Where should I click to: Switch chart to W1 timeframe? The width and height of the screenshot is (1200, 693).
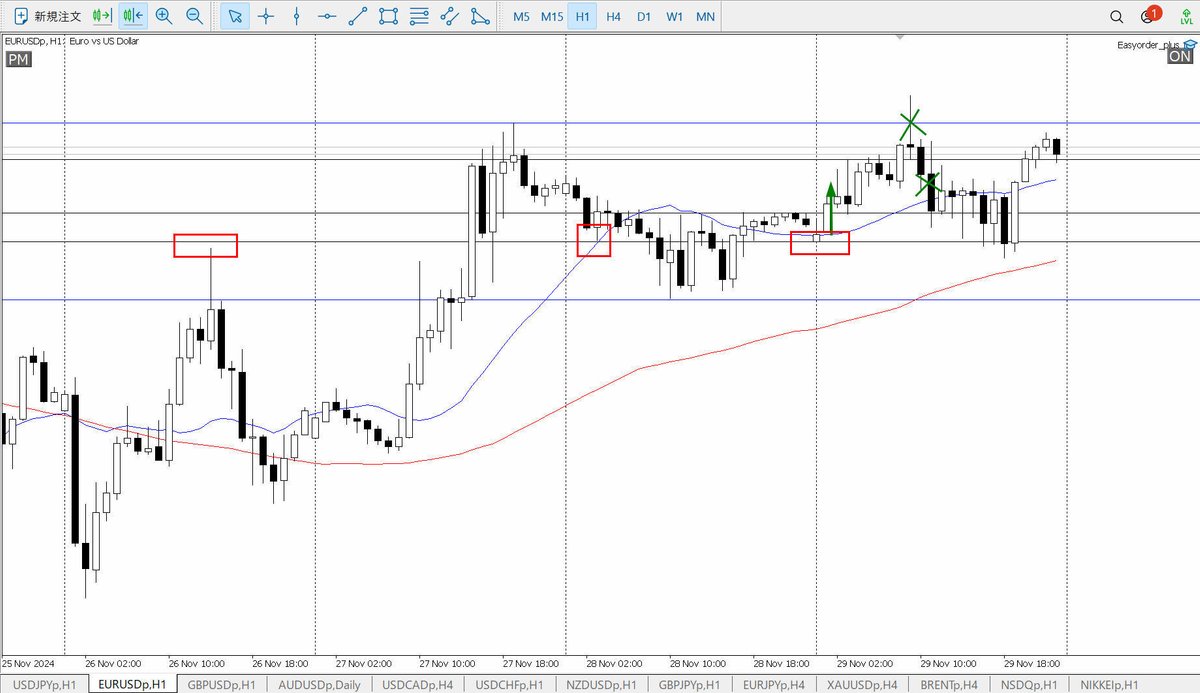point(675,16)
